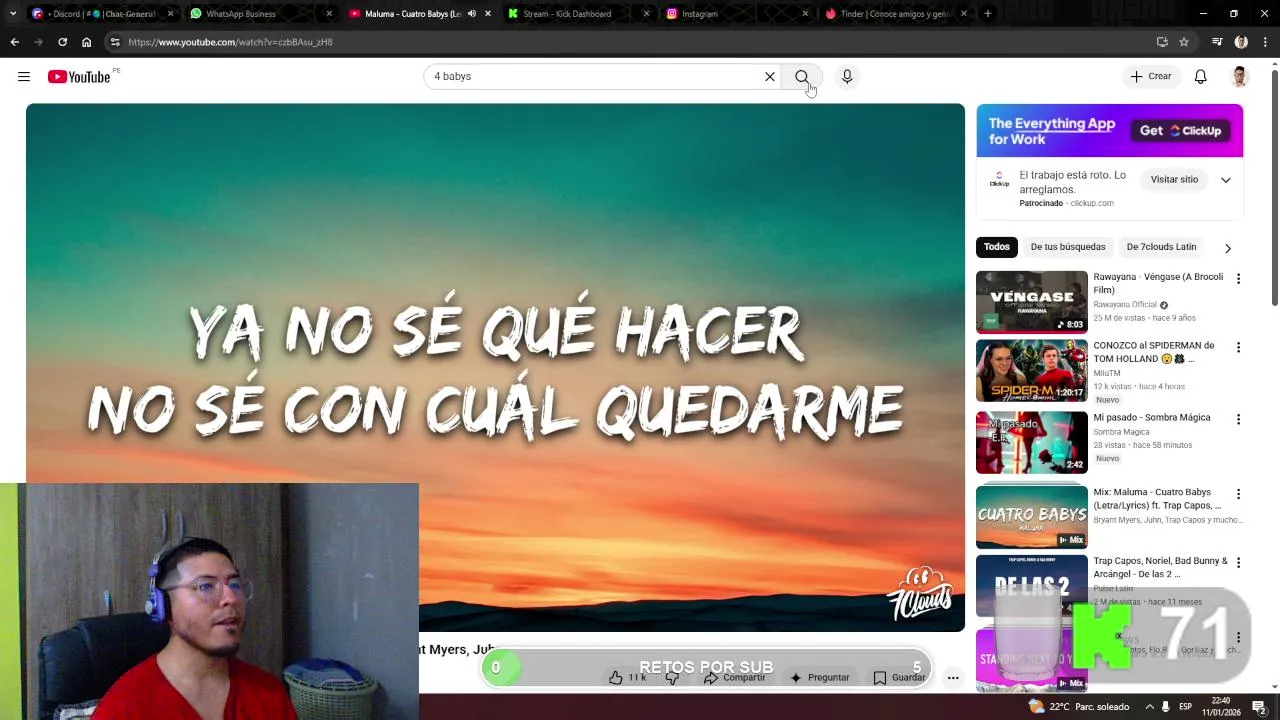Open the YouTube account avatar menu
1280x720 pixels.
1240,76
